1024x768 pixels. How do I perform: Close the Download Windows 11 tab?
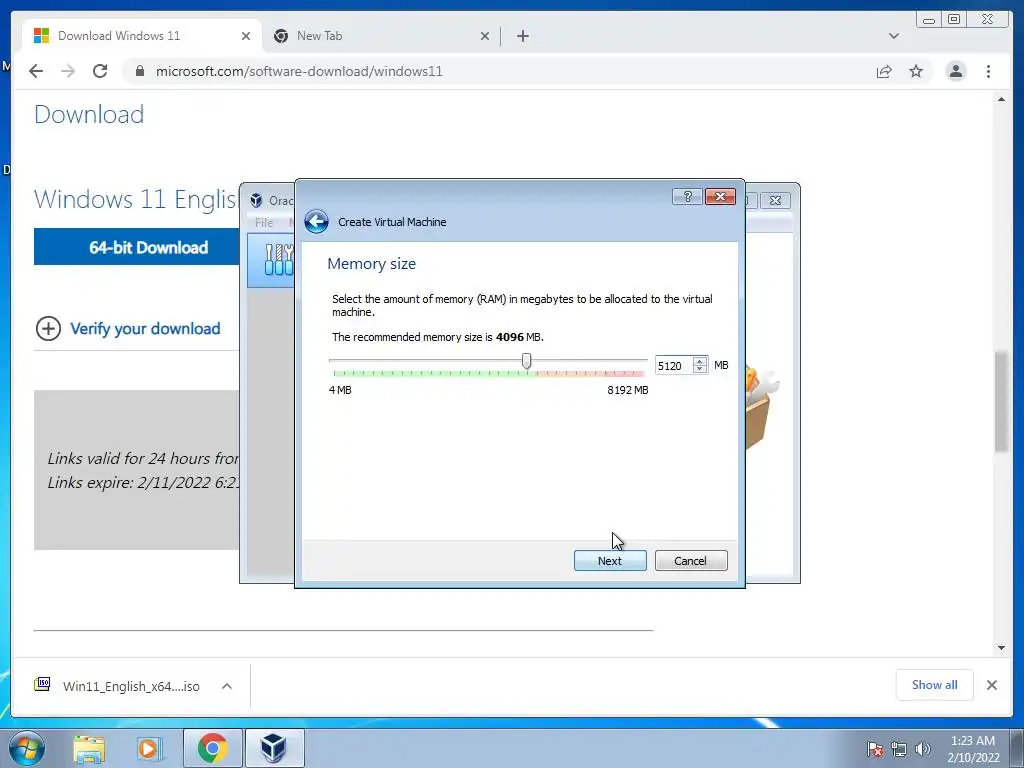(246, 36)
